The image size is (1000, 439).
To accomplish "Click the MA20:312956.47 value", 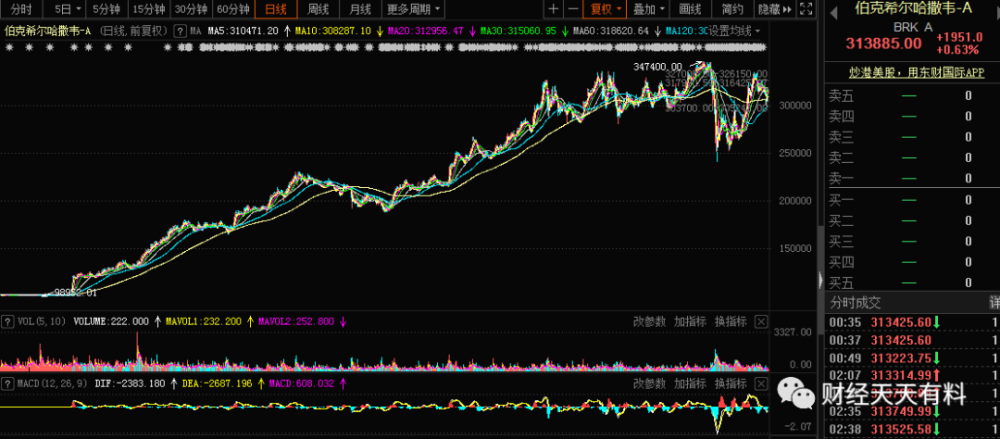I will (x=427, y=31).
